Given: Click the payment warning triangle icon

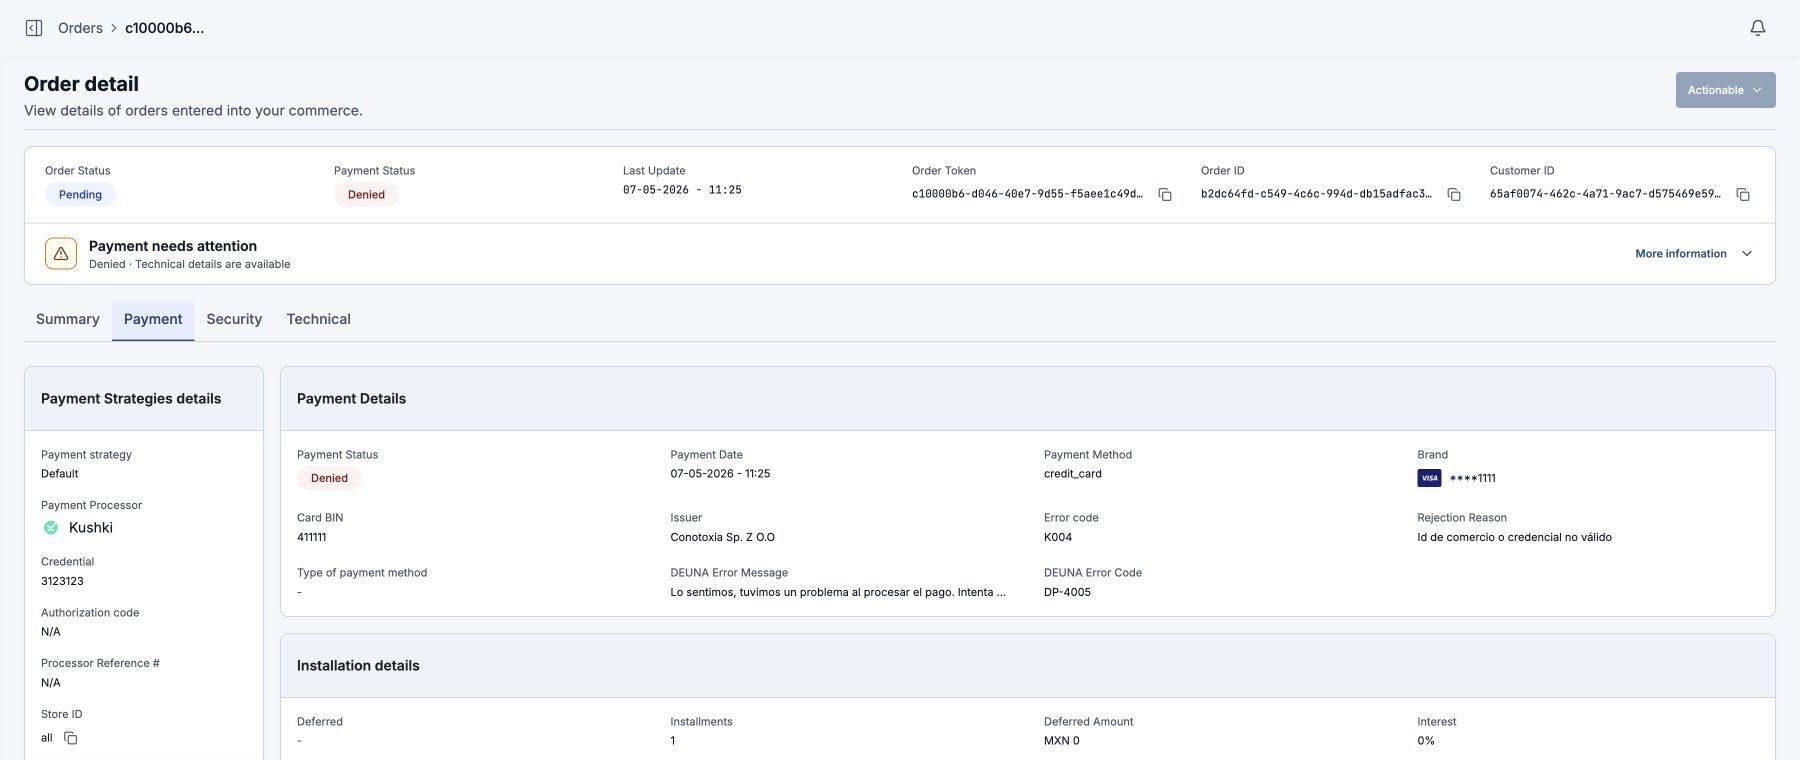Looking at the screenshot, I should pyautogui.click(x=61, y=254).
